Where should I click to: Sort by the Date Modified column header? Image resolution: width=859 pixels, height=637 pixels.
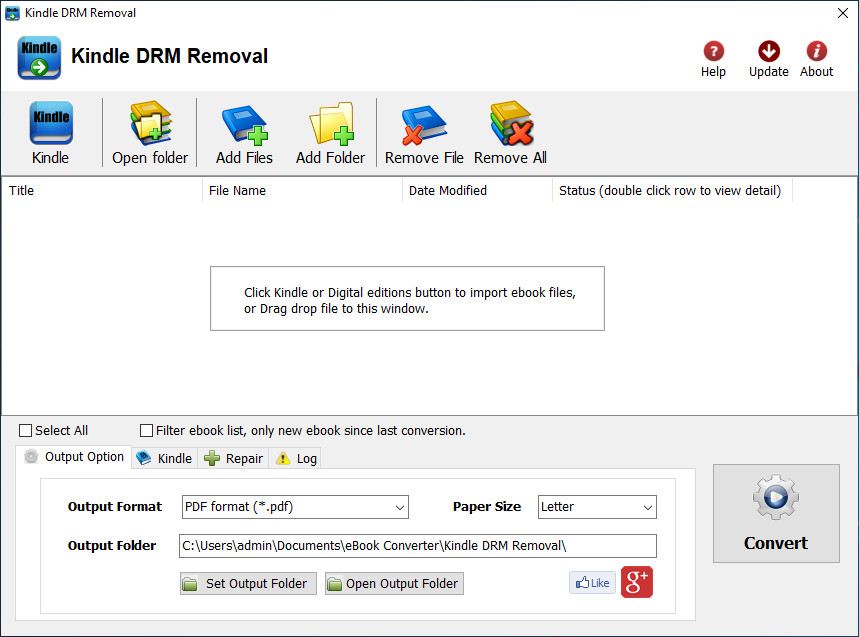click(x=477, y=190)
